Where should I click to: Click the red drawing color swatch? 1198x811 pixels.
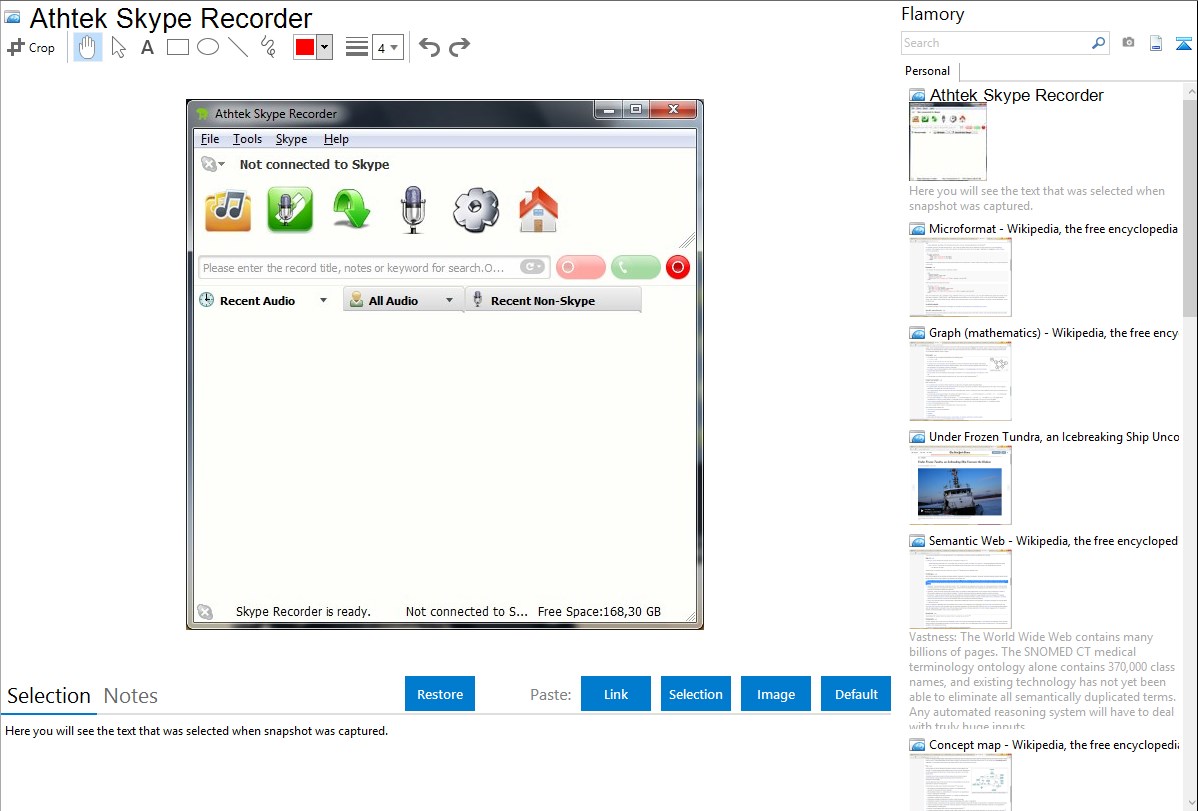(305, 47)
